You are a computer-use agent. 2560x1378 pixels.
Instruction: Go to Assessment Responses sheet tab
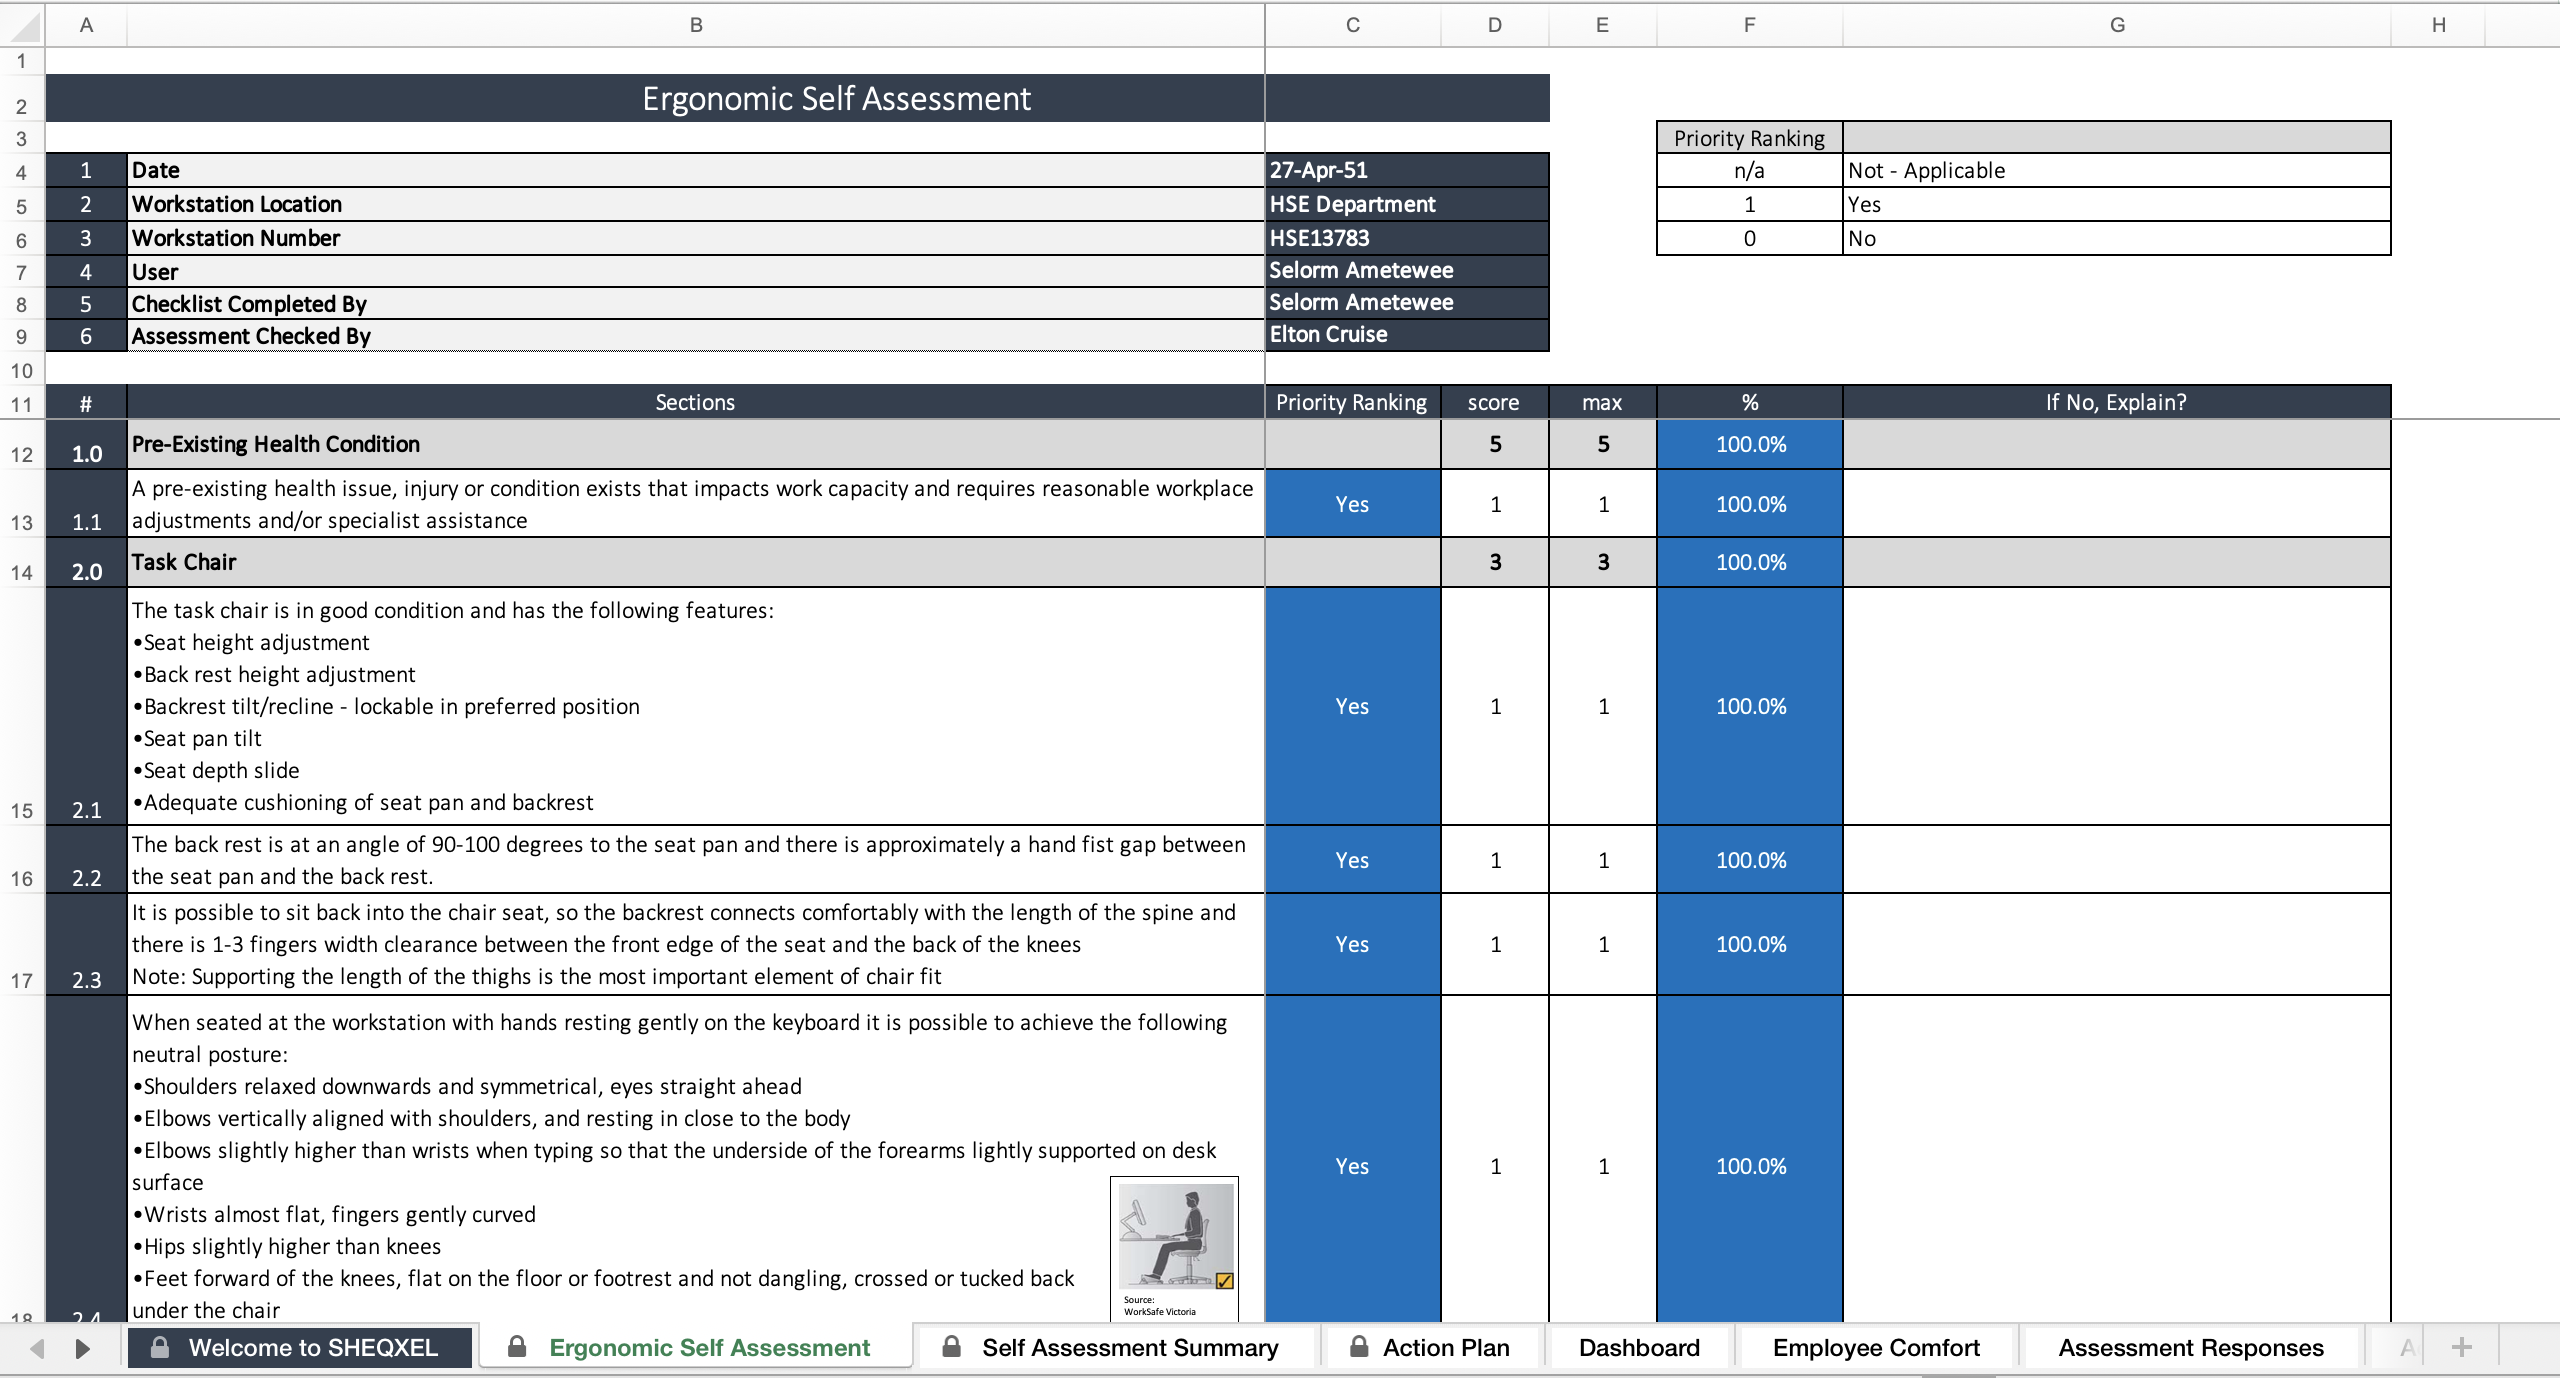(2190, 1347)
